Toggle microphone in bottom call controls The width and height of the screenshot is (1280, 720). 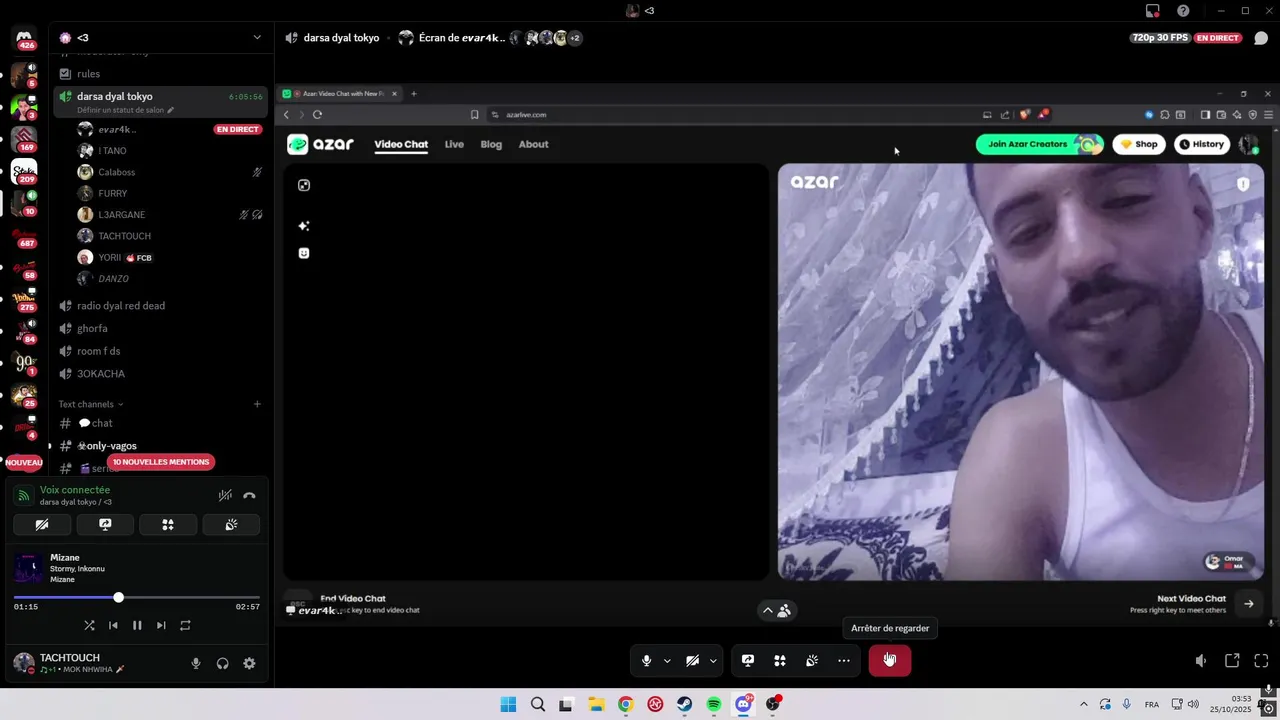click(x=647, y=661)
